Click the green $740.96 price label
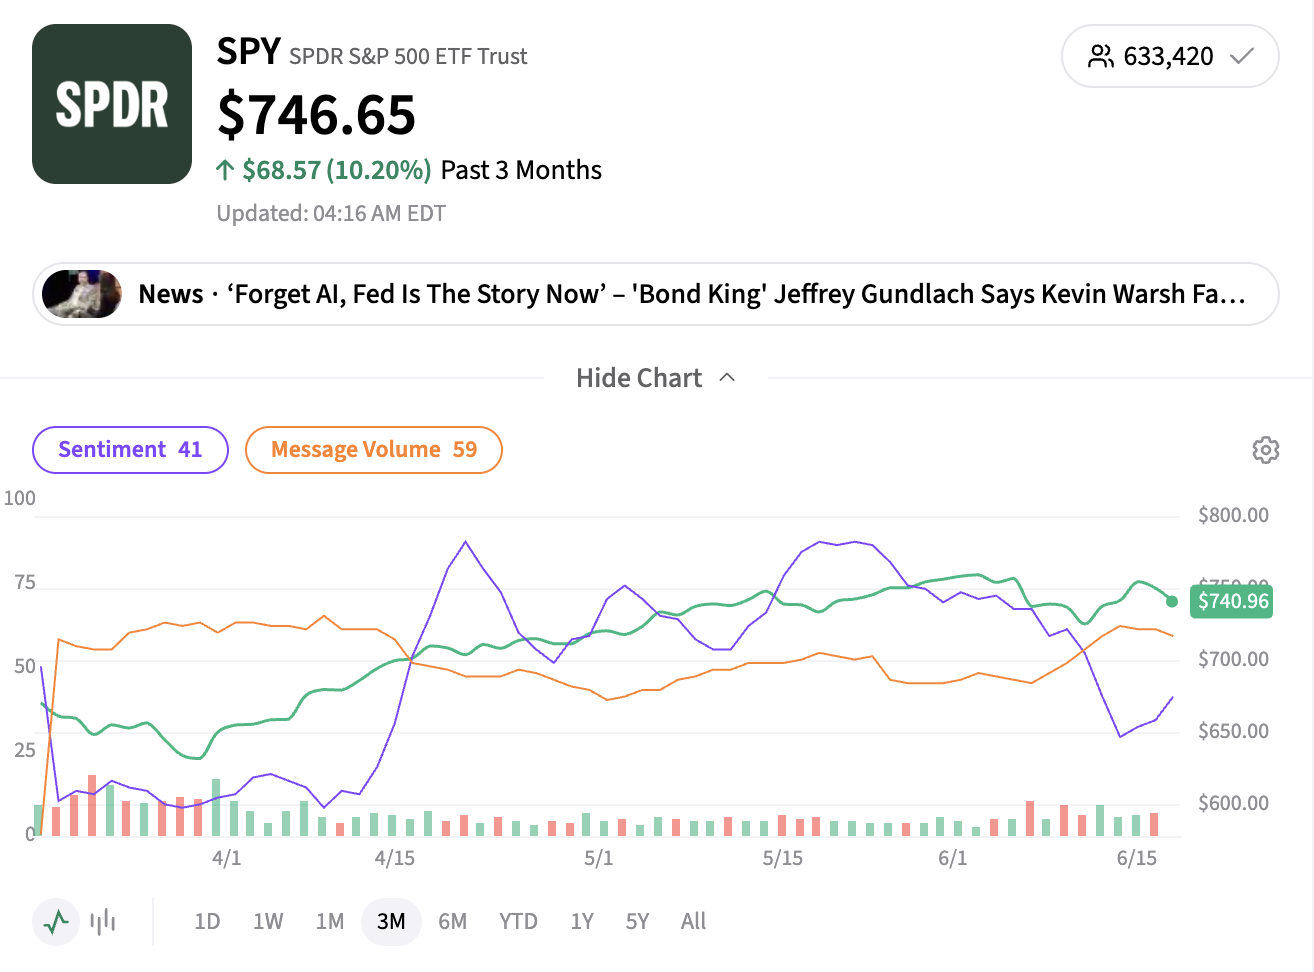 [1233, 601]
